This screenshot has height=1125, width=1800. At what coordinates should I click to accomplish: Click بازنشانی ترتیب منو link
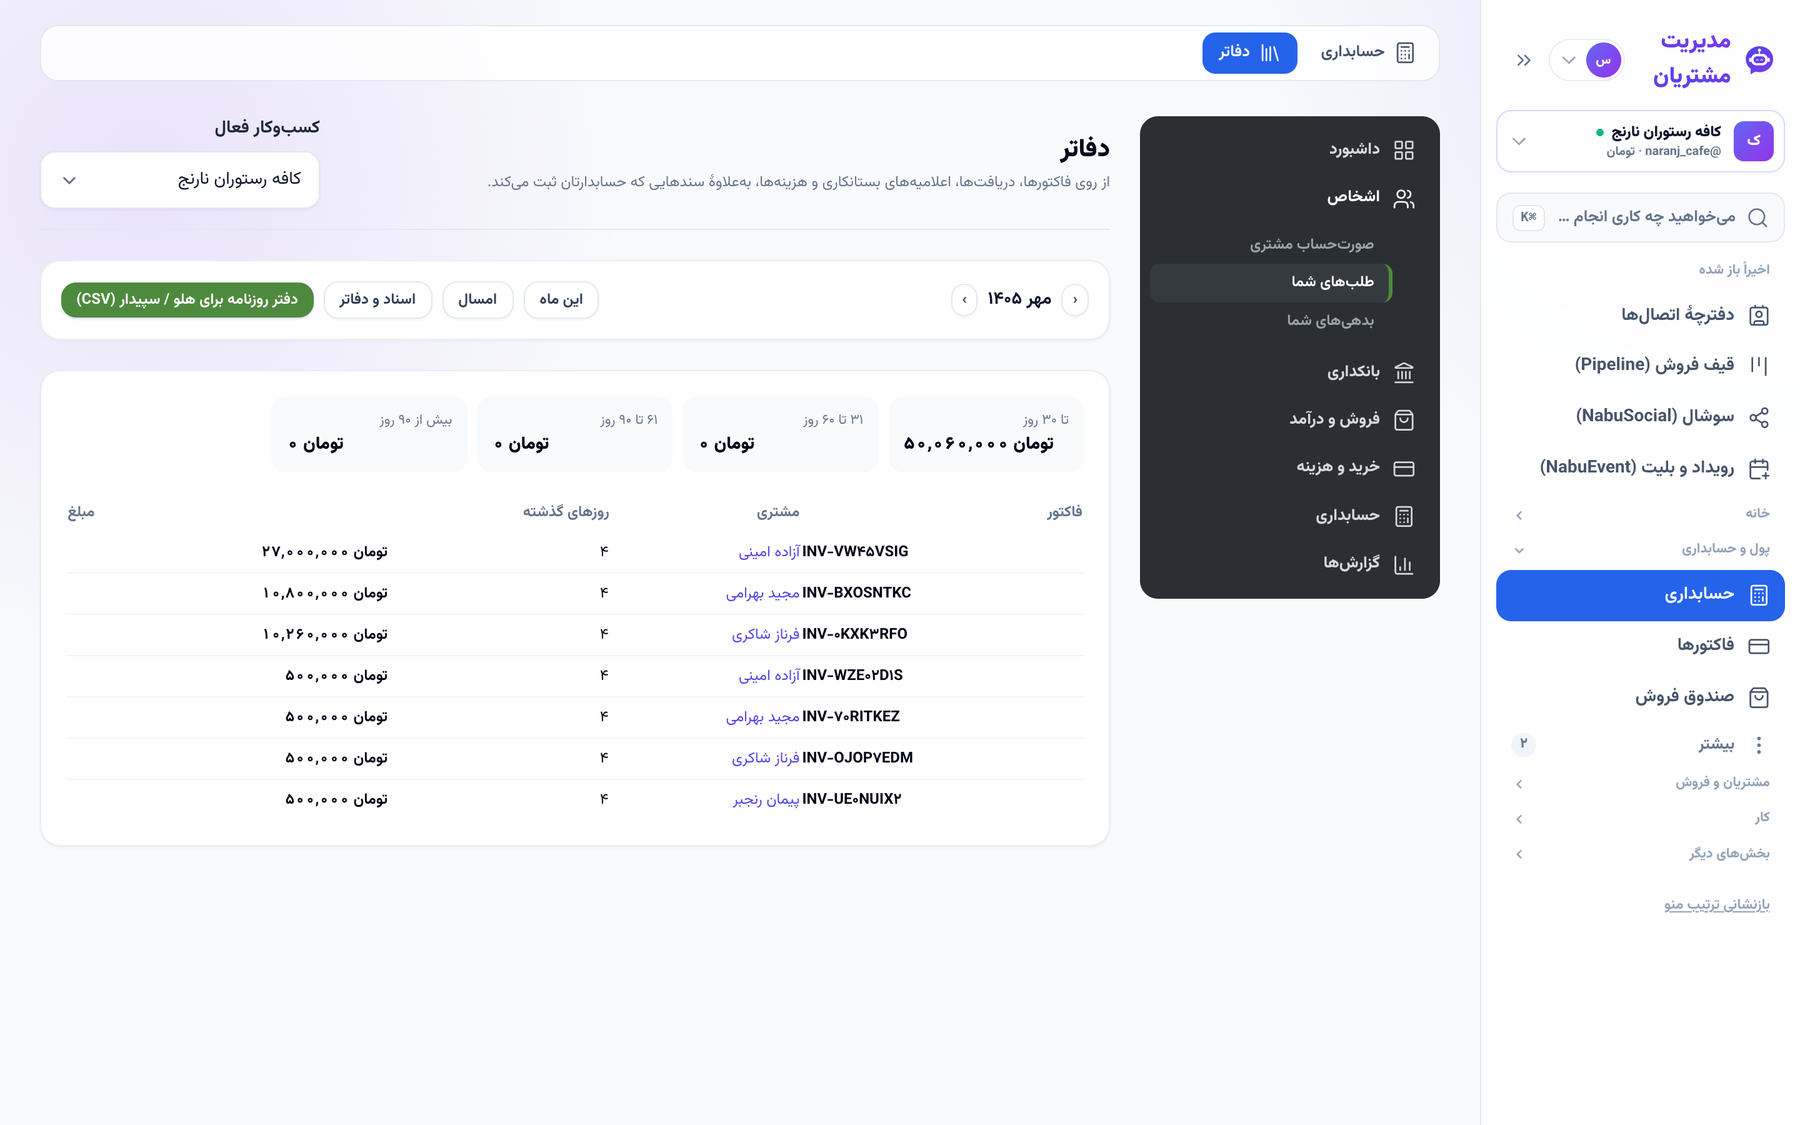click(1716, 905)
